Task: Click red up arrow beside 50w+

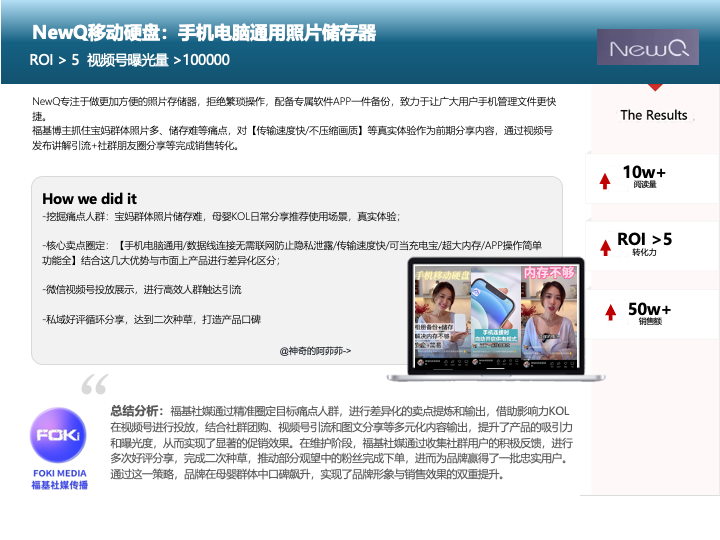Action: click(610, 312)
